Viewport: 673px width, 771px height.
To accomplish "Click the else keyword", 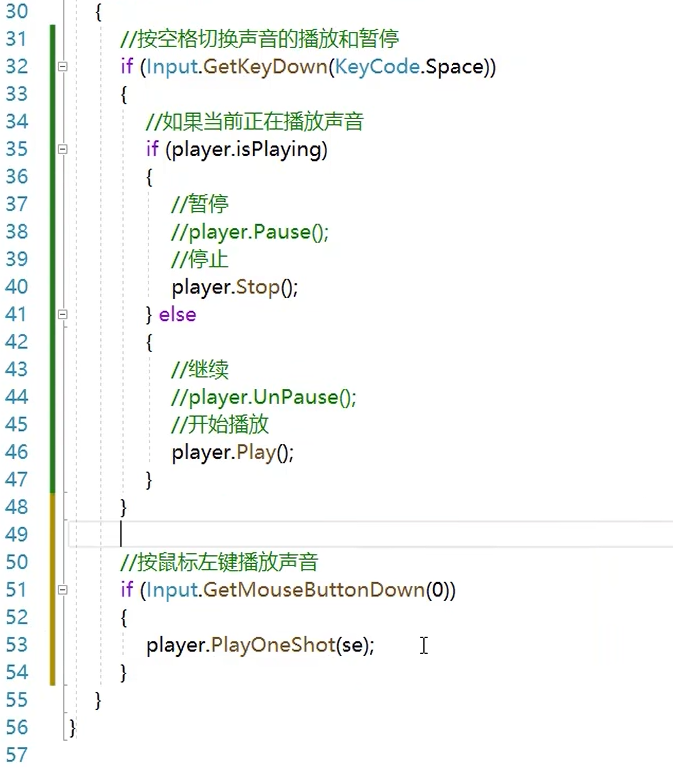I will (177, 314).
